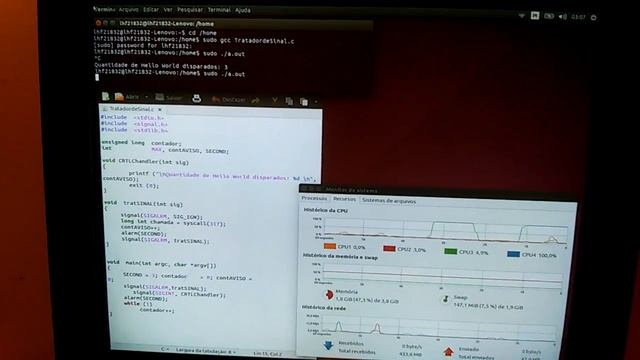Click the CPU3 green color swatch

[451, 251]
